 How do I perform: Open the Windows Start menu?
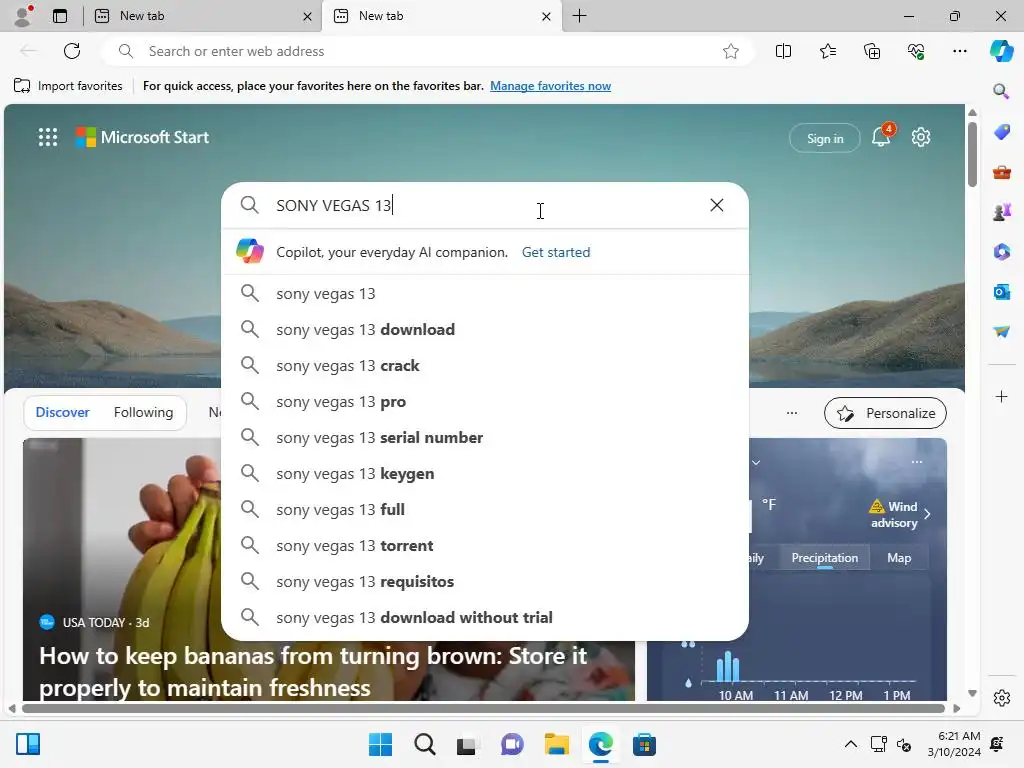click(380, 744)
